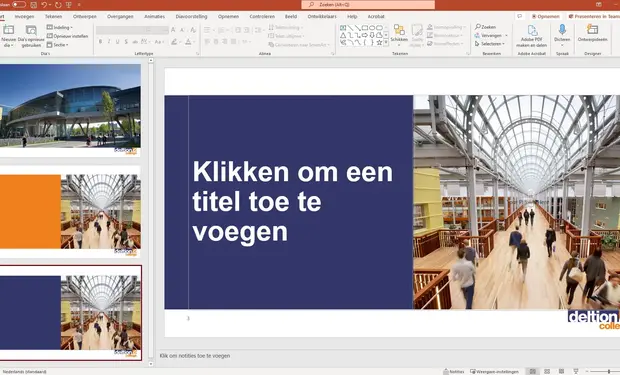The width and height of the screenshot is (620, 375).
Task: Open the Tekenen tab
Action: click(53, 17)
